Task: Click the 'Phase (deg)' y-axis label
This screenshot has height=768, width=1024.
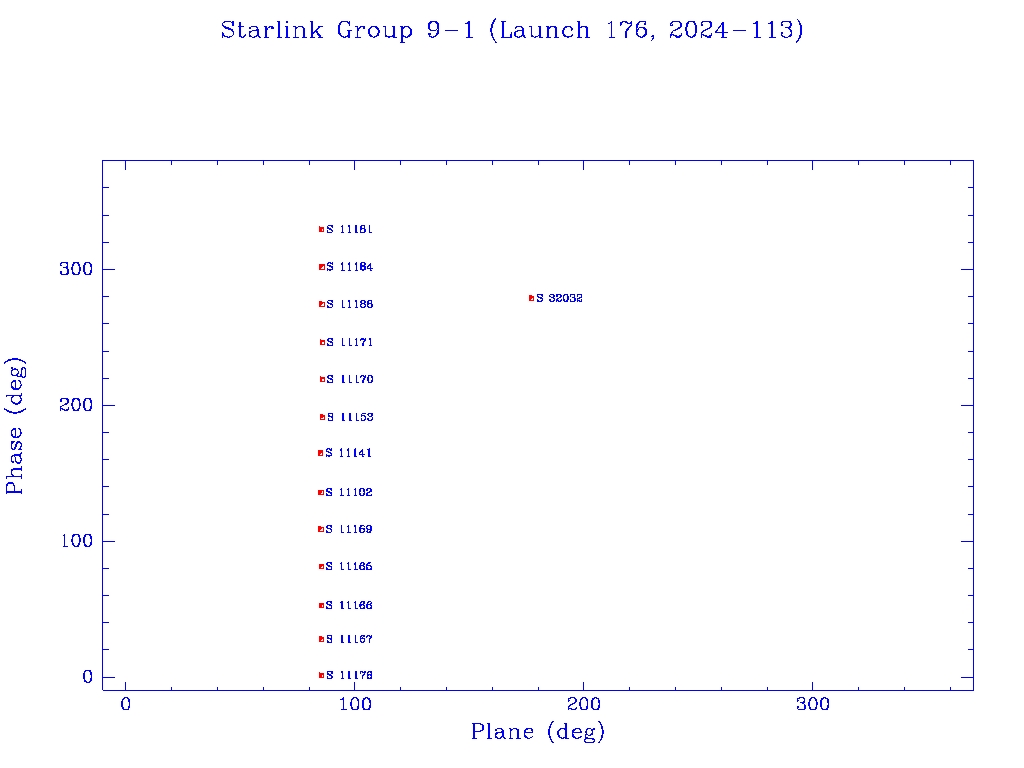Action: 14,426
